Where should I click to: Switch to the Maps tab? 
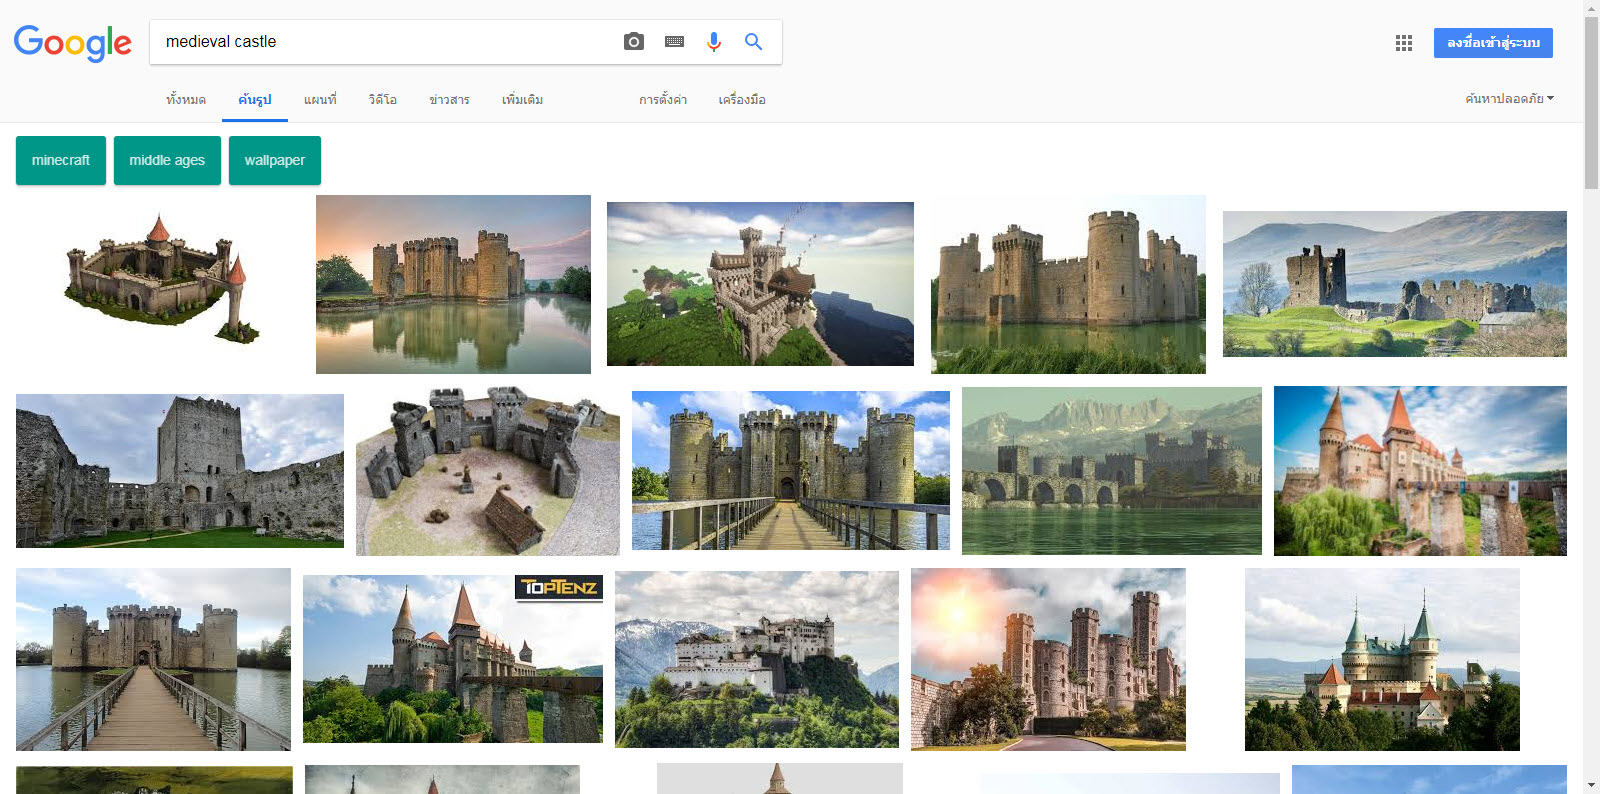pos(320,100)
